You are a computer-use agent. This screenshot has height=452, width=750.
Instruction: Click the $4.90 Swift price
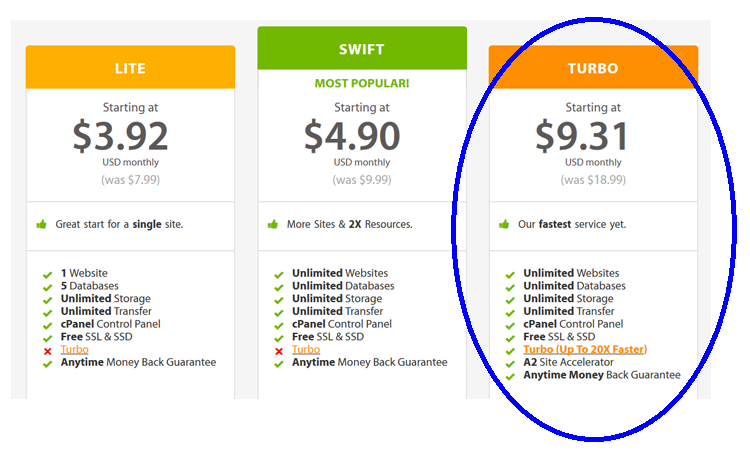[x=352, y=136]
